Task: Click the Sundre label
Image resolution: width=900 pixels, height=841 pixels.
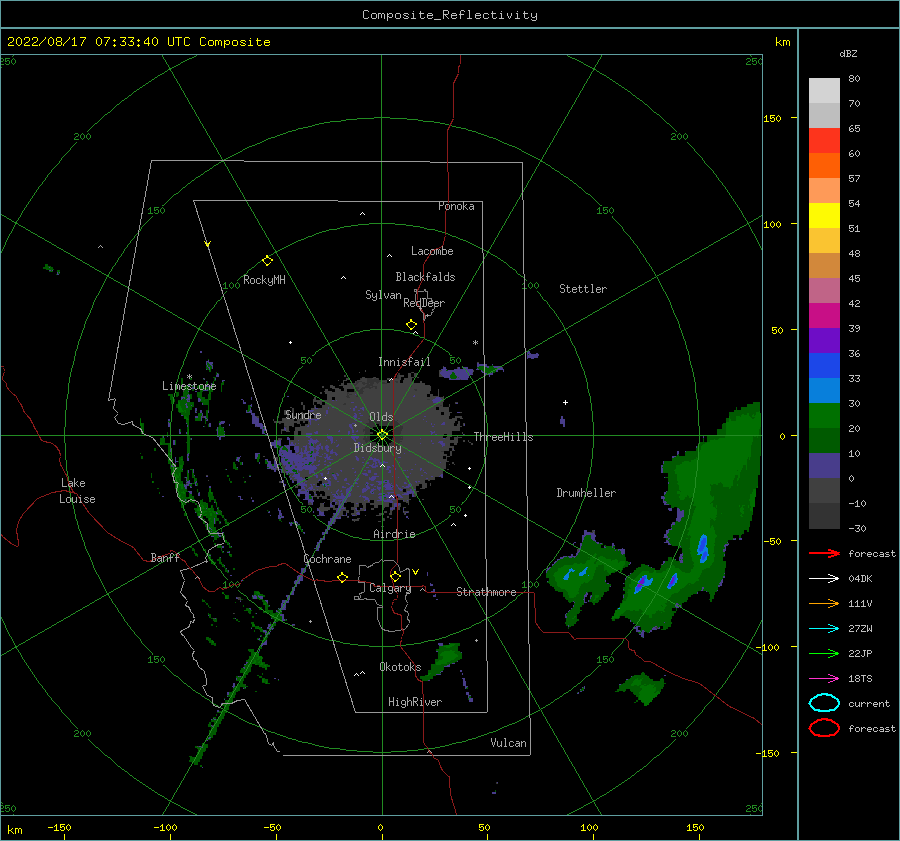Action: (x=303, y=415)
